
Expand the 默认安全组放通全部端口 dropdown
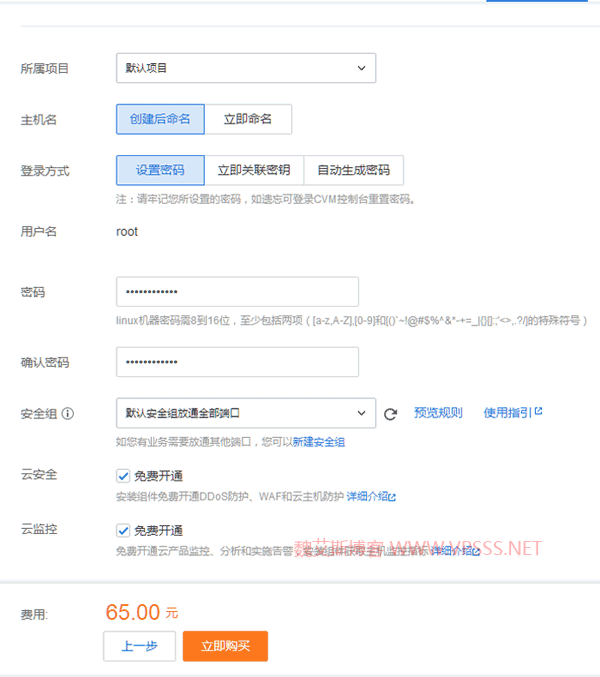click(x=245, y=413)
